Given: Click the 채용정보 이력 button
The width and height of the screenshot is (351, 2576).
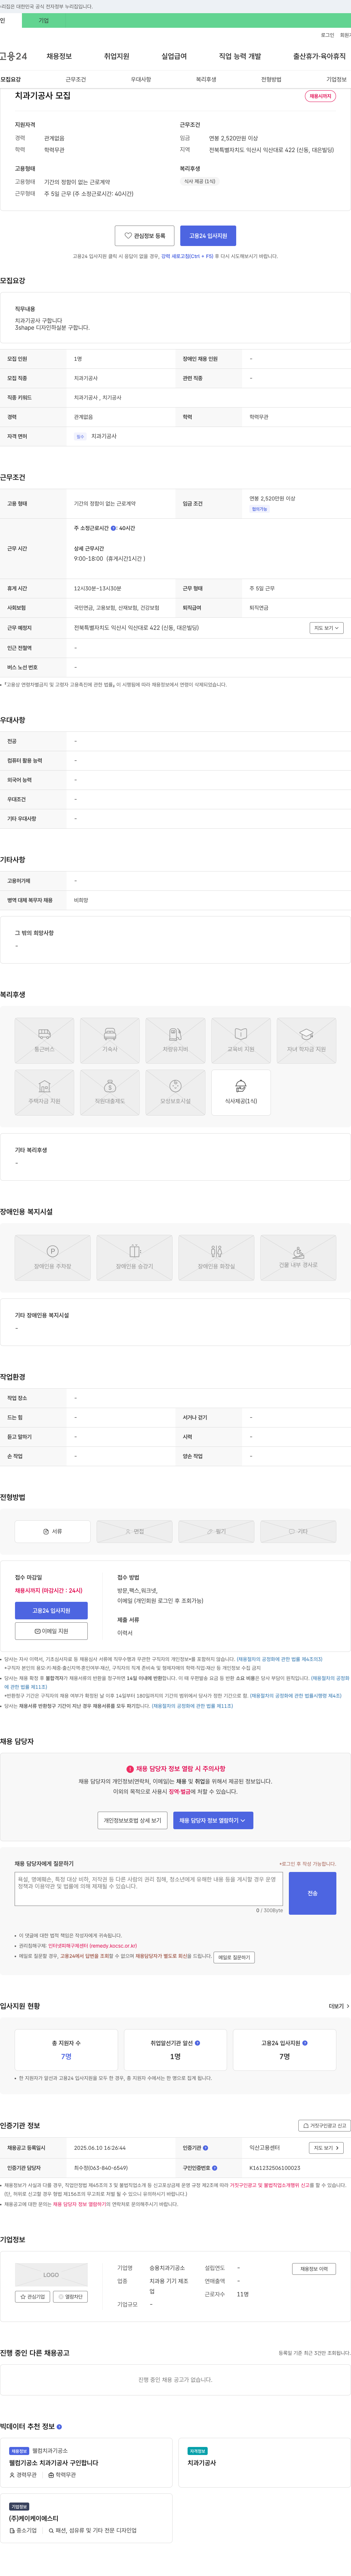Looking at the screenshot, I should pos(314,2269).
